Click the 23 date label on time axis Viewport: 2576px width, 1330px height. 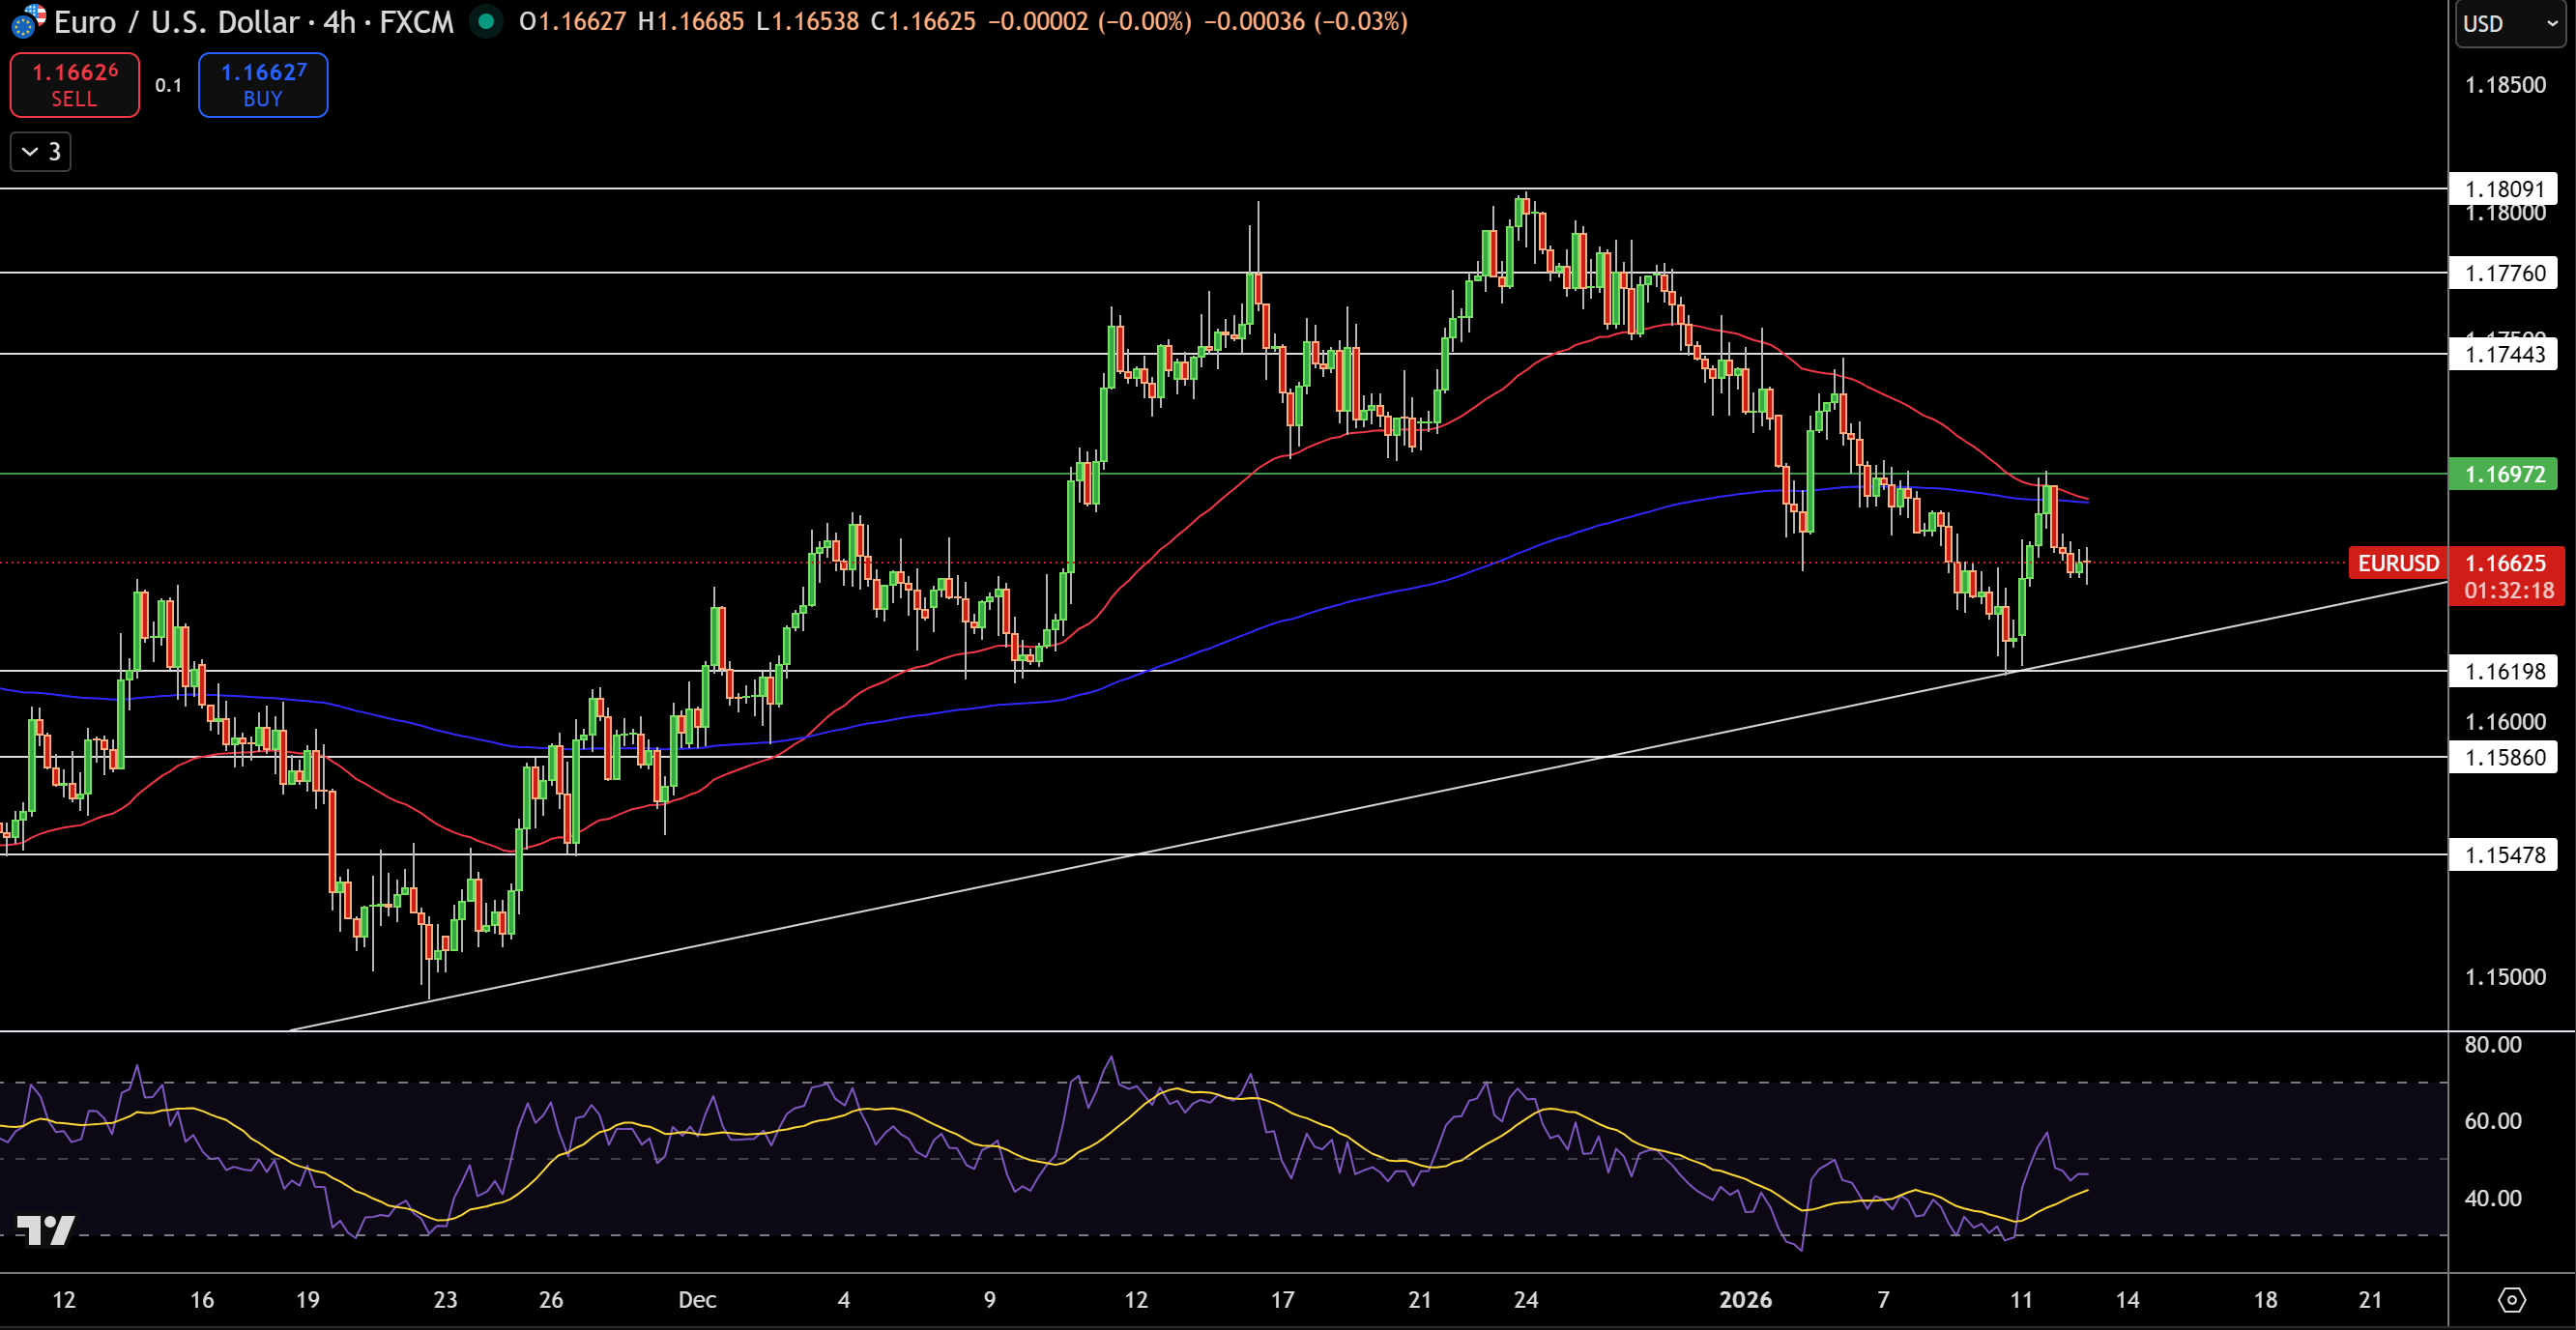[x=445, y=1300]
